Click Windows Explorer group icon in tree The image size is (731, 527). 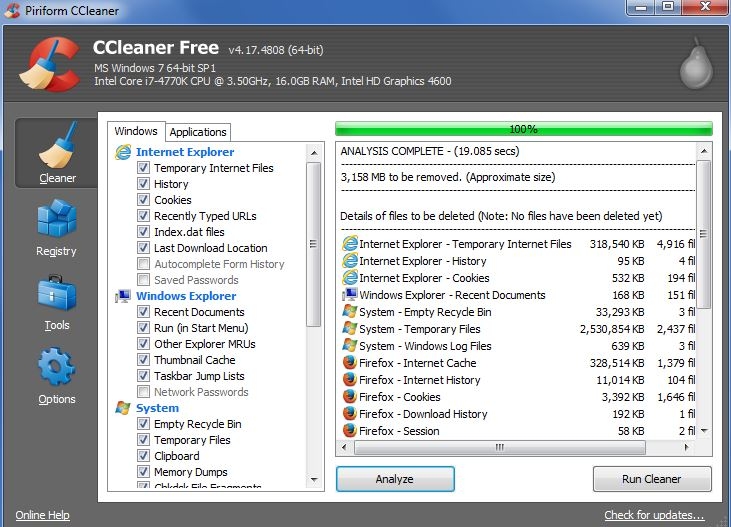[123, 296]
